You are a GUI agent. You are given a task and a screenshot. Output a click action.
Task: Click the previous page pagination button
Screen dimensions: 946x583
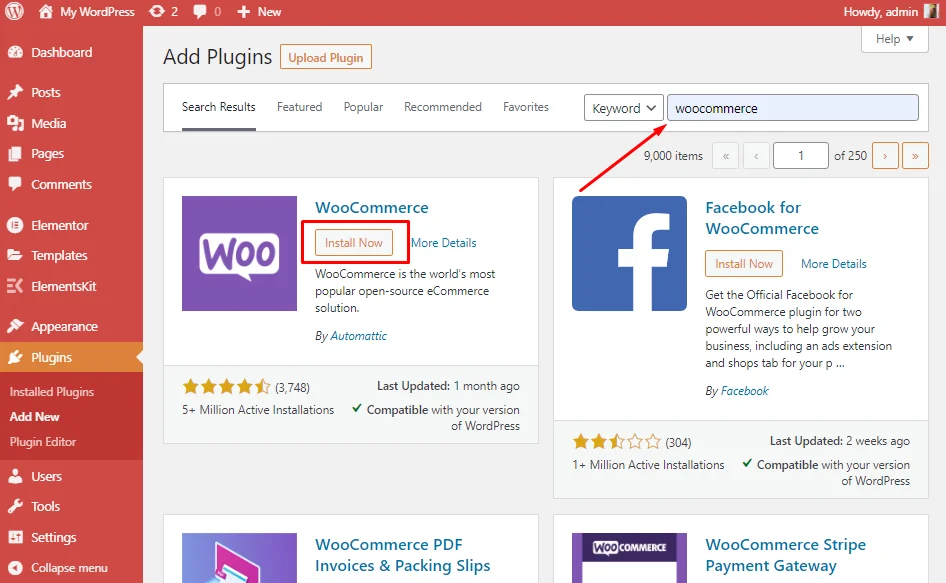tap(756, 156)
